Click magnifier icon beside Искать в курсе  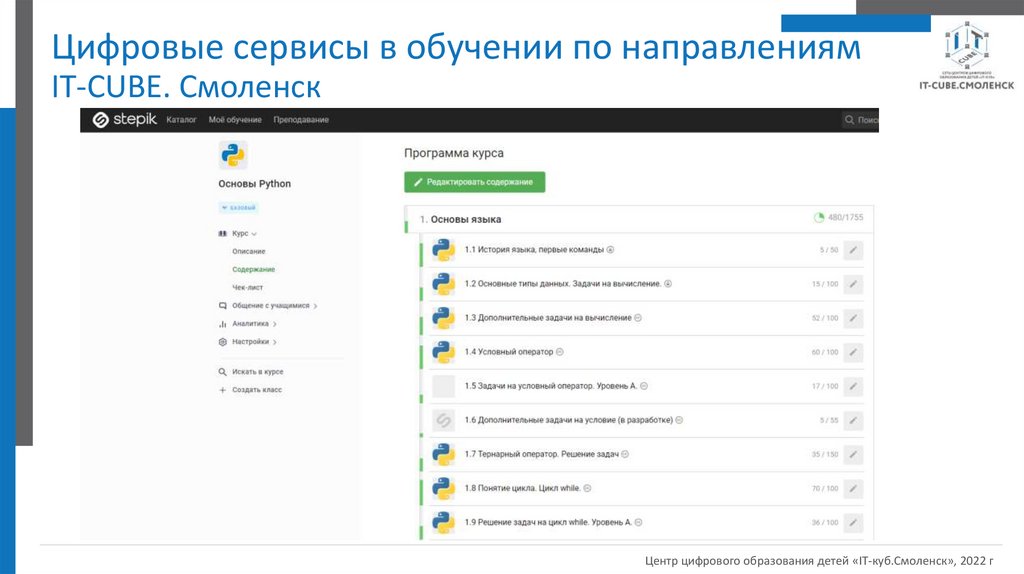pyautogui.click(x=223, y=371)
